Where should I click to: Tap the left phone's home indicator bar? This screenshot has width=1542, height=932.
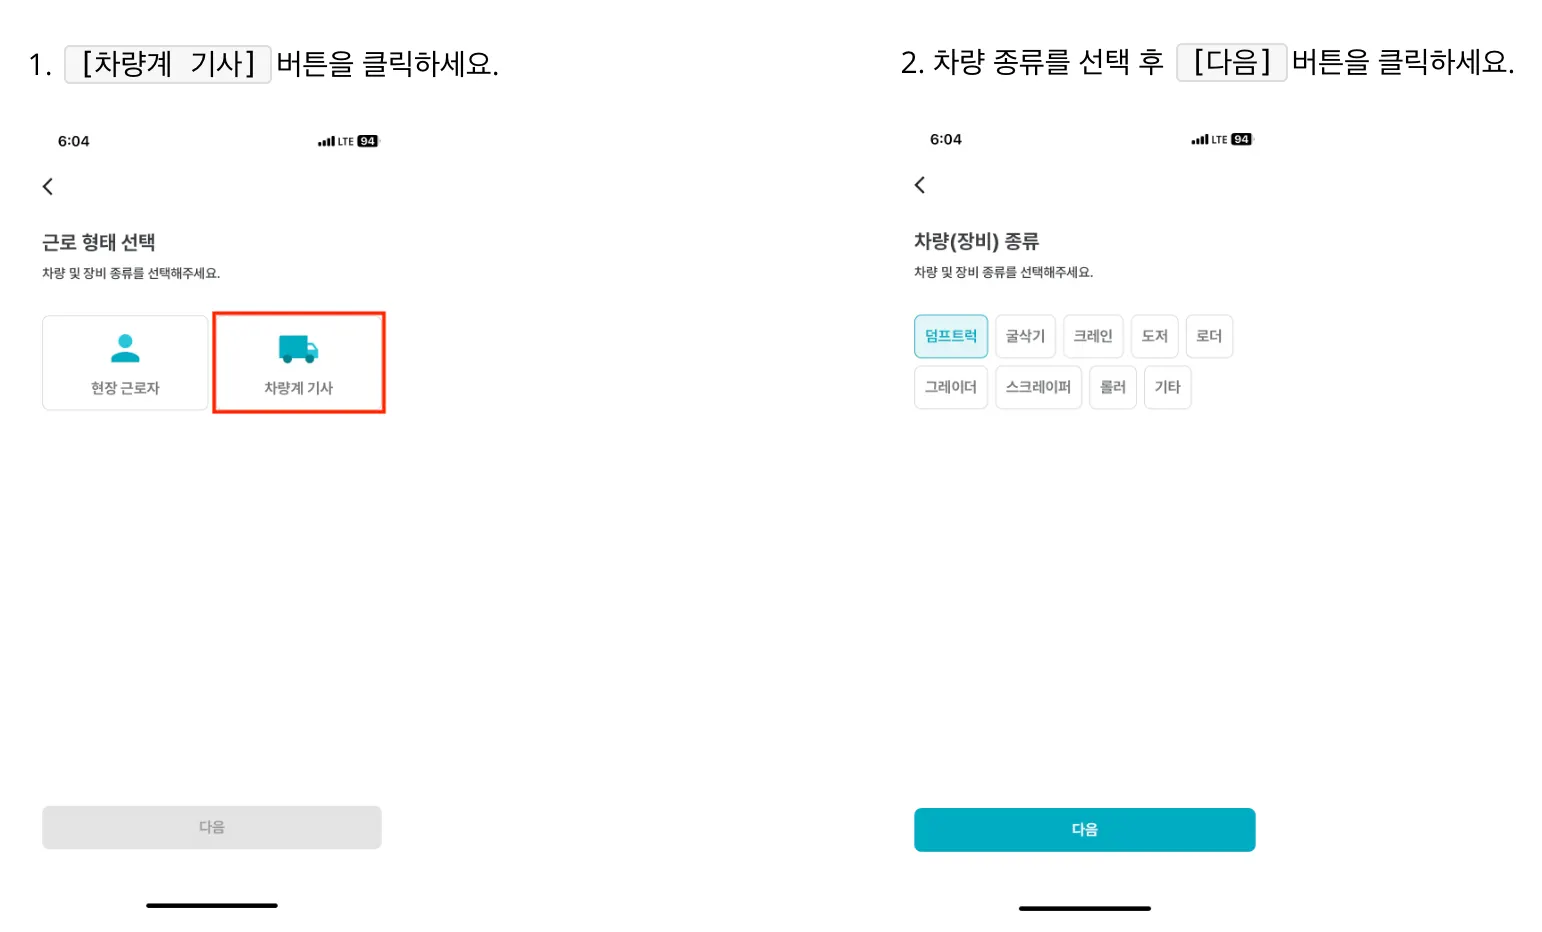pos(212,905)
